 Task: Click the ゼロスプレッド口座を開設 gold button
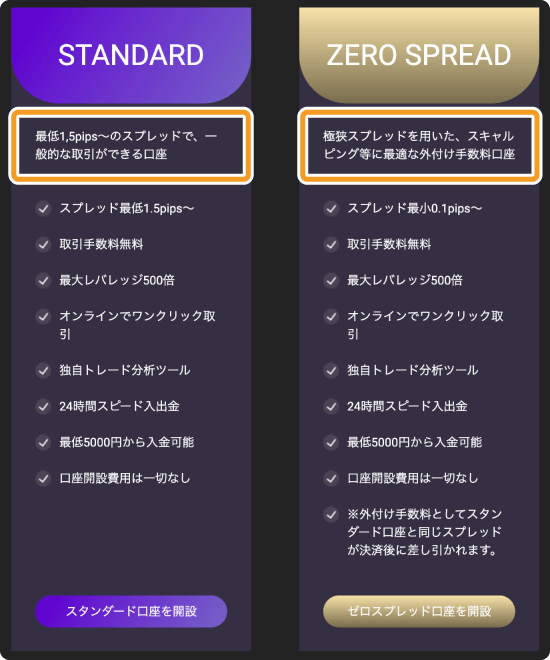(419, 611)
